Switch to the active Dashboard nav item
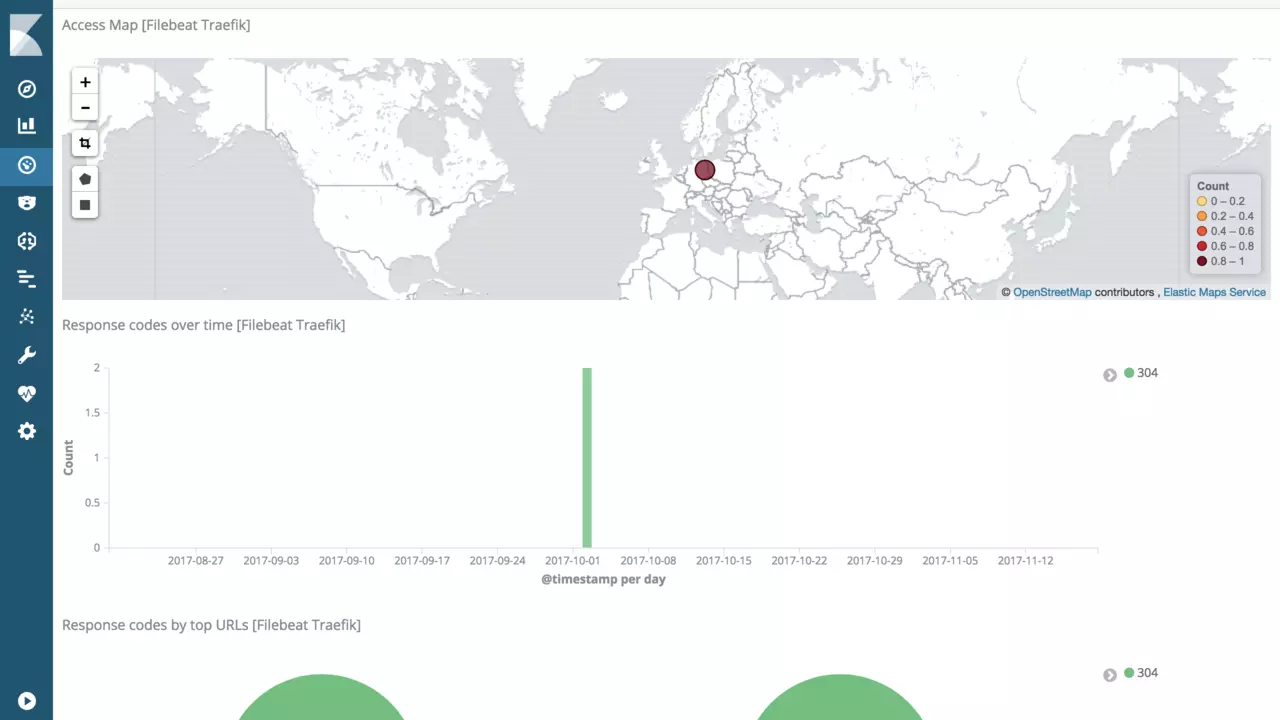Screen dimensions: 1280x720 tap(27, 165)
